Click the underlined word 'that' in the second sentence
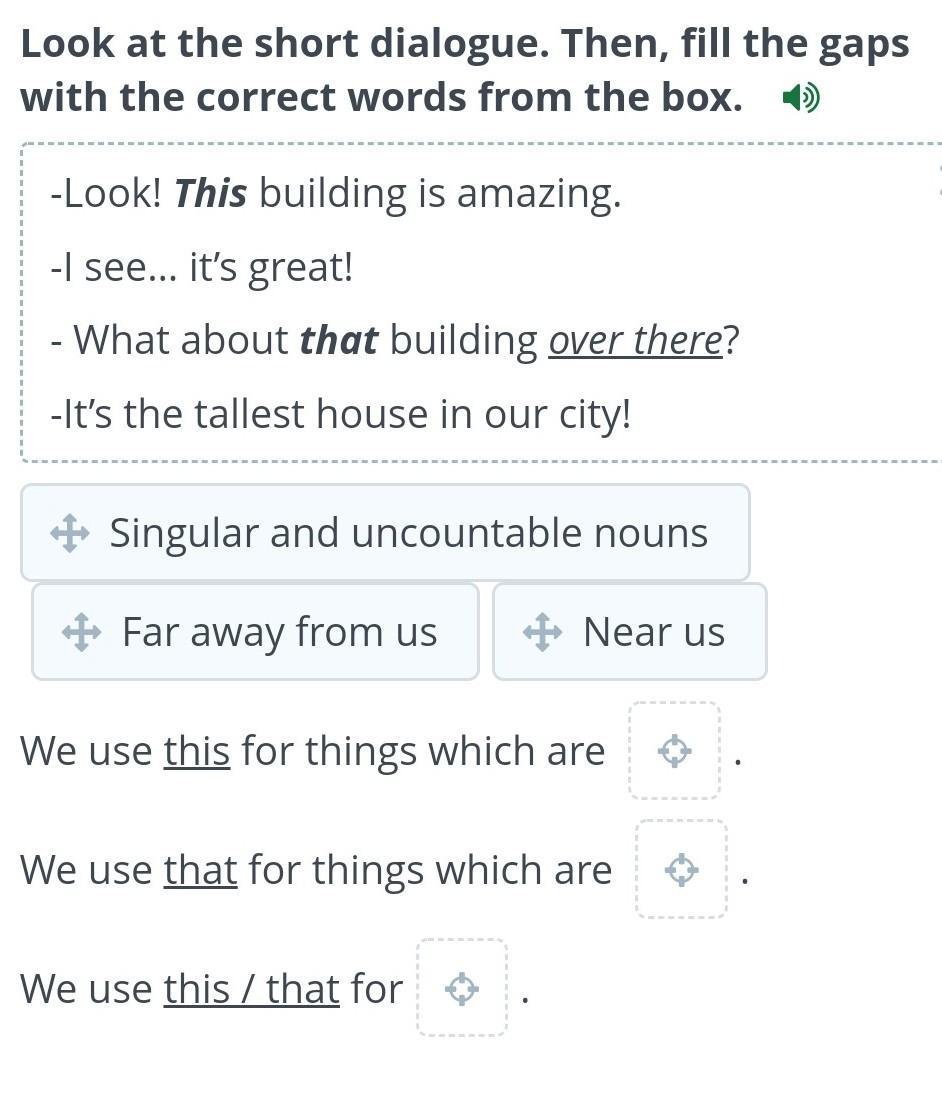Viewport: 942px width, 1100px height. click(201, 871)
